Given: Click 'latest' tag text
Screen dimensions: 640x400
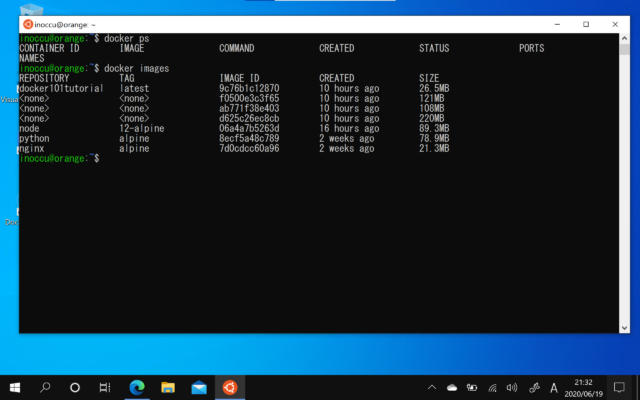Looking at the screenshot, I should click(x=134, y=88).
